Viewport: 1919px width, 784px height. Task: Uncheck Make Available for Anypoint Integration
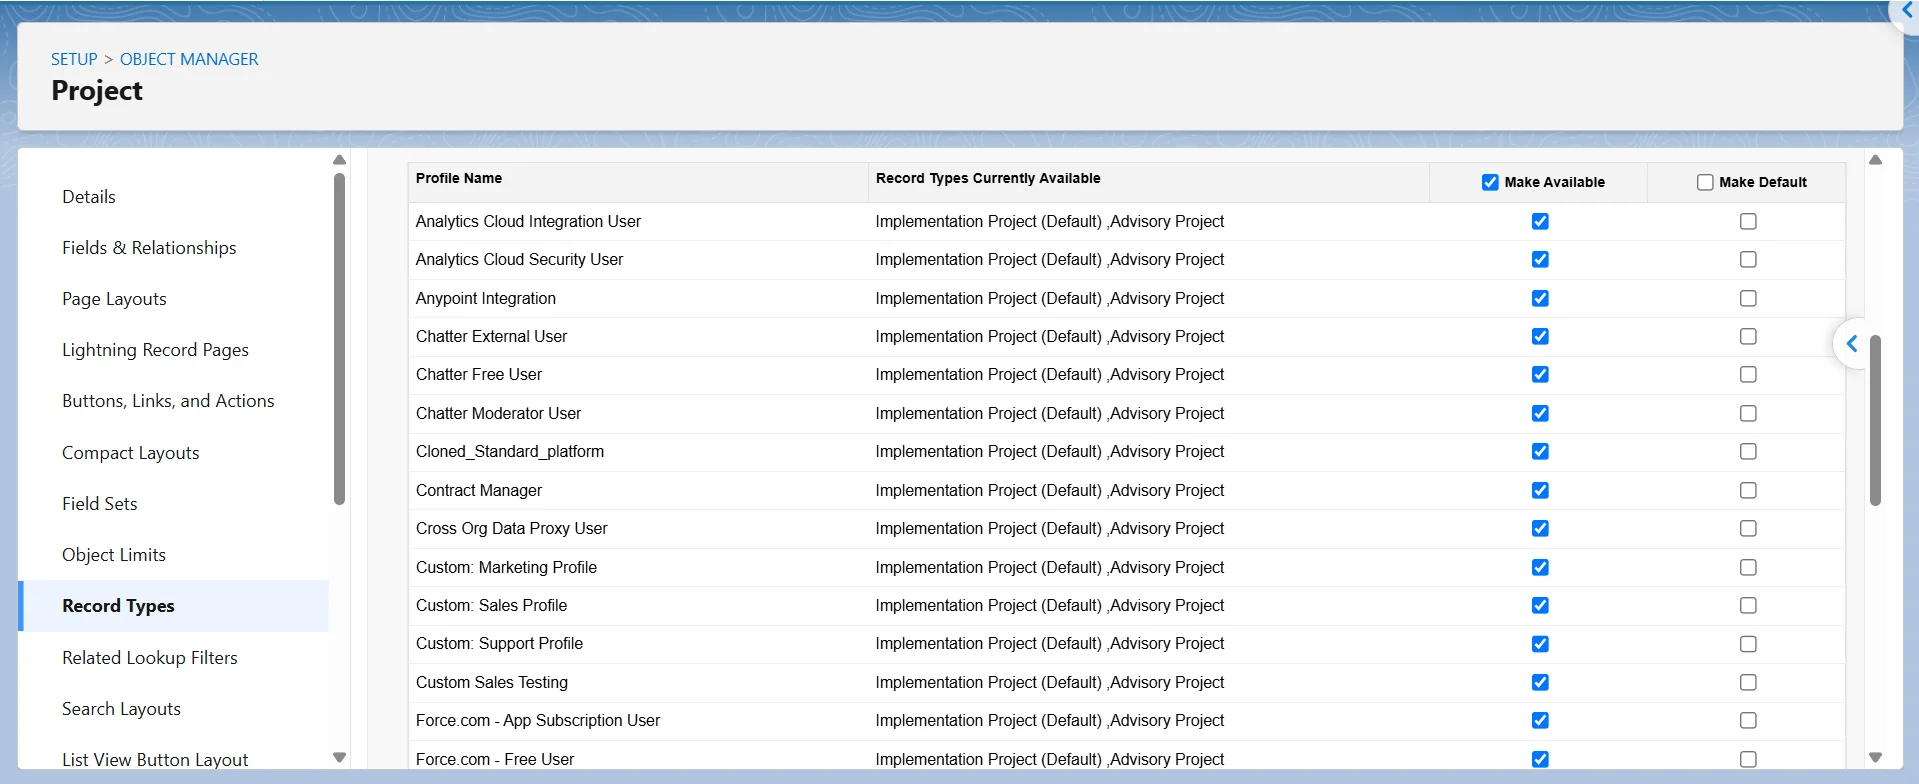(x=1540, y=298)
